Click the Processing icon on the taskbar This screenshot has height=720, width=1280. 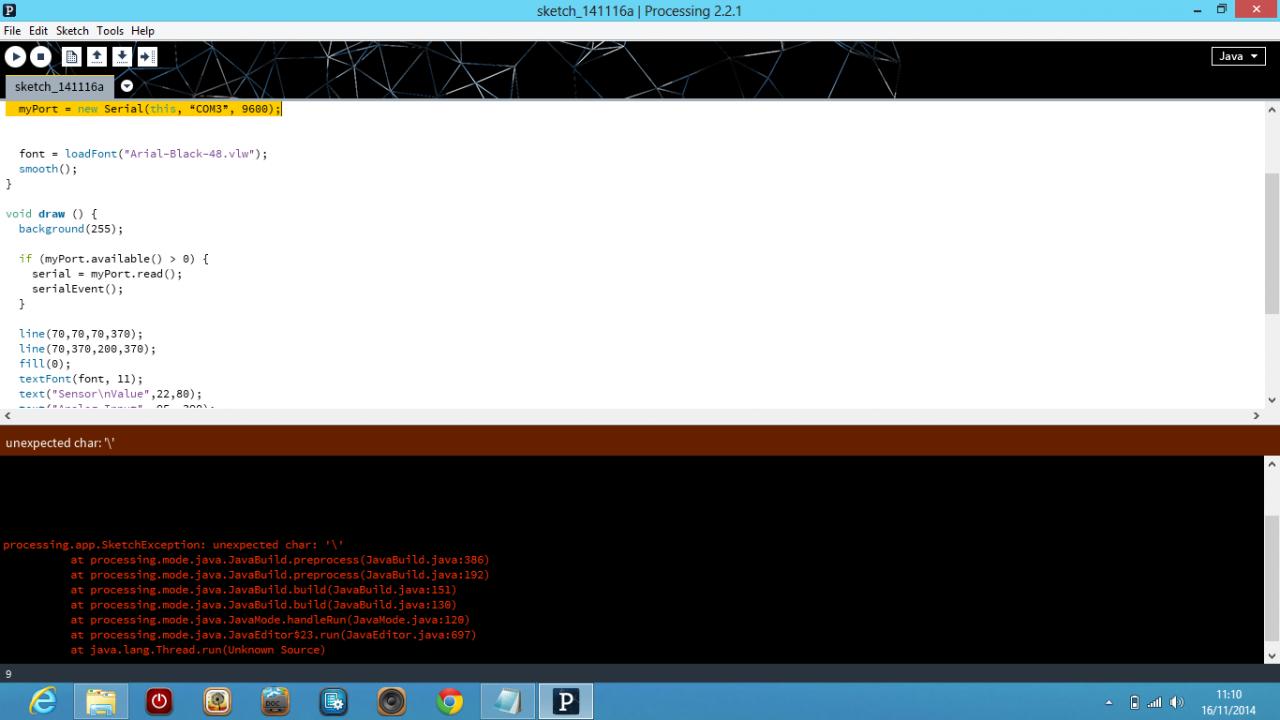pyautogui.click(x=566, y=702)
